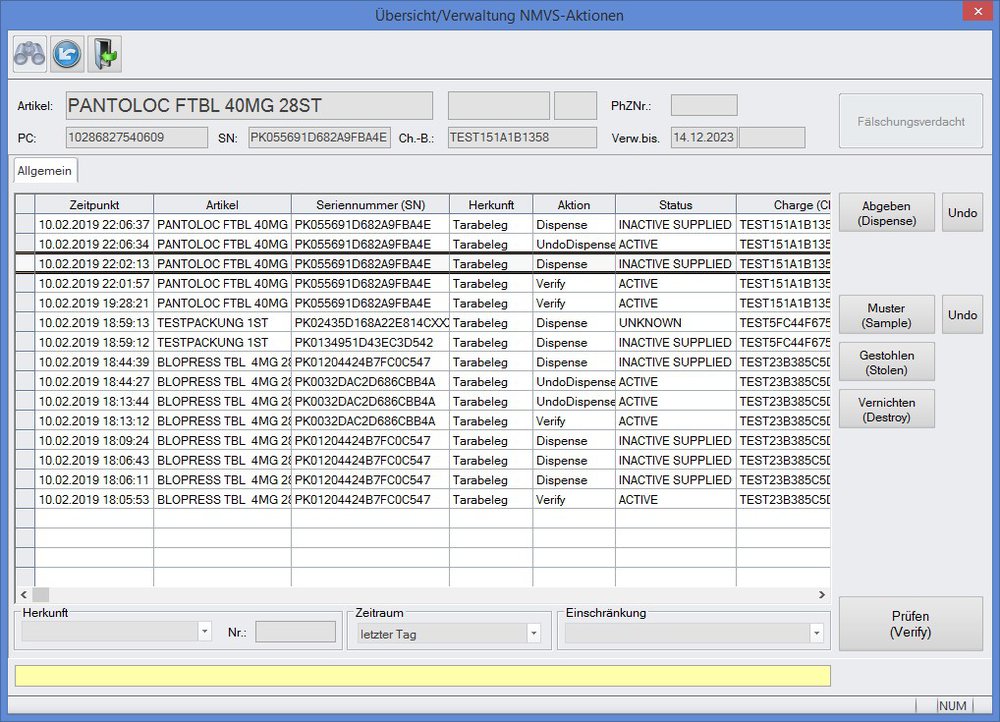Click the Nr. input field
The width and height of the screenshot is (1000, 722).
pos(295,632)
